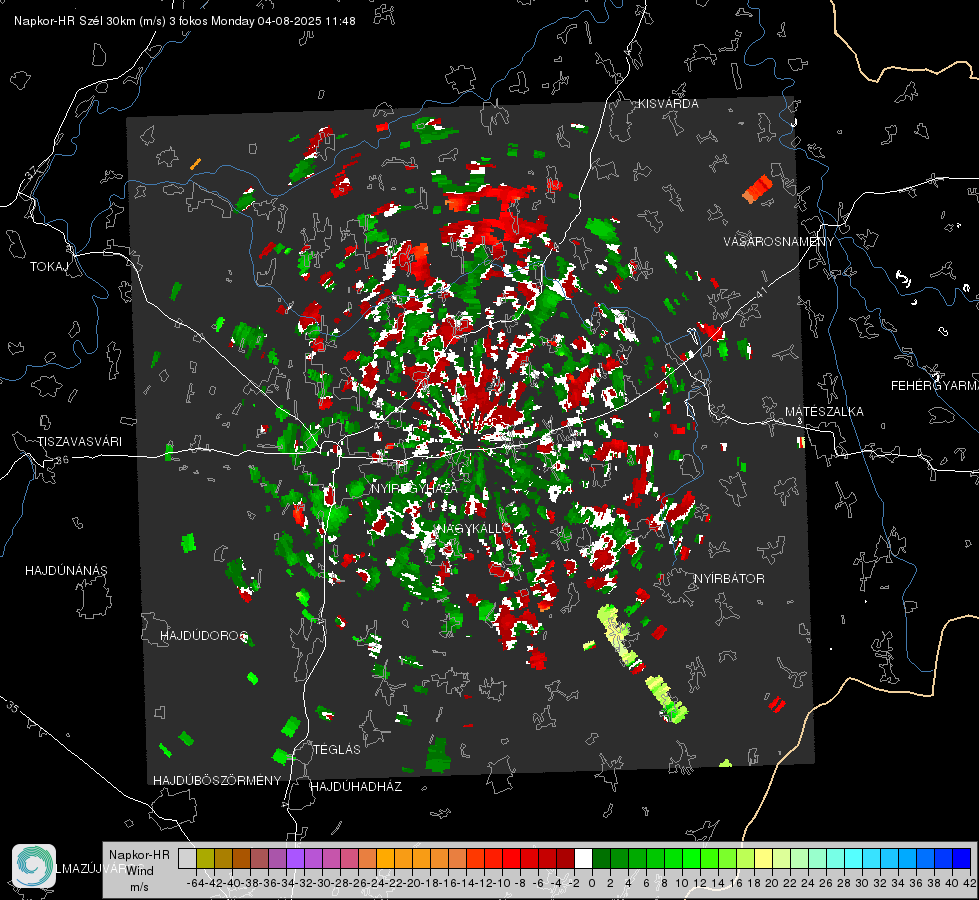Viewport: 979px width, 900px height.
Task: Click the TÉGLÁS city label
Action: click(x=337, y=749)
